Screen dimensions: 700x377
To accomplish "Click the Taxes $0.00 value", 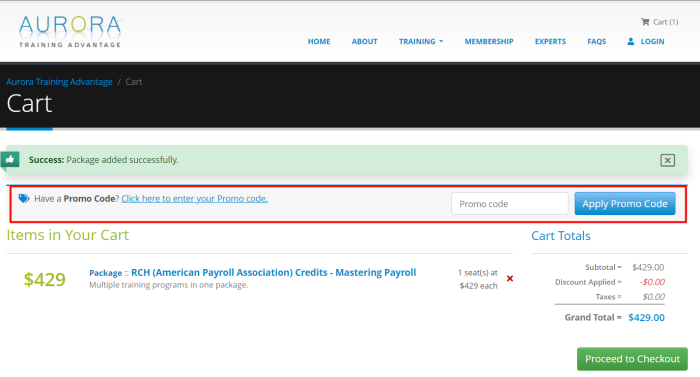I will (x=654, y=297).
